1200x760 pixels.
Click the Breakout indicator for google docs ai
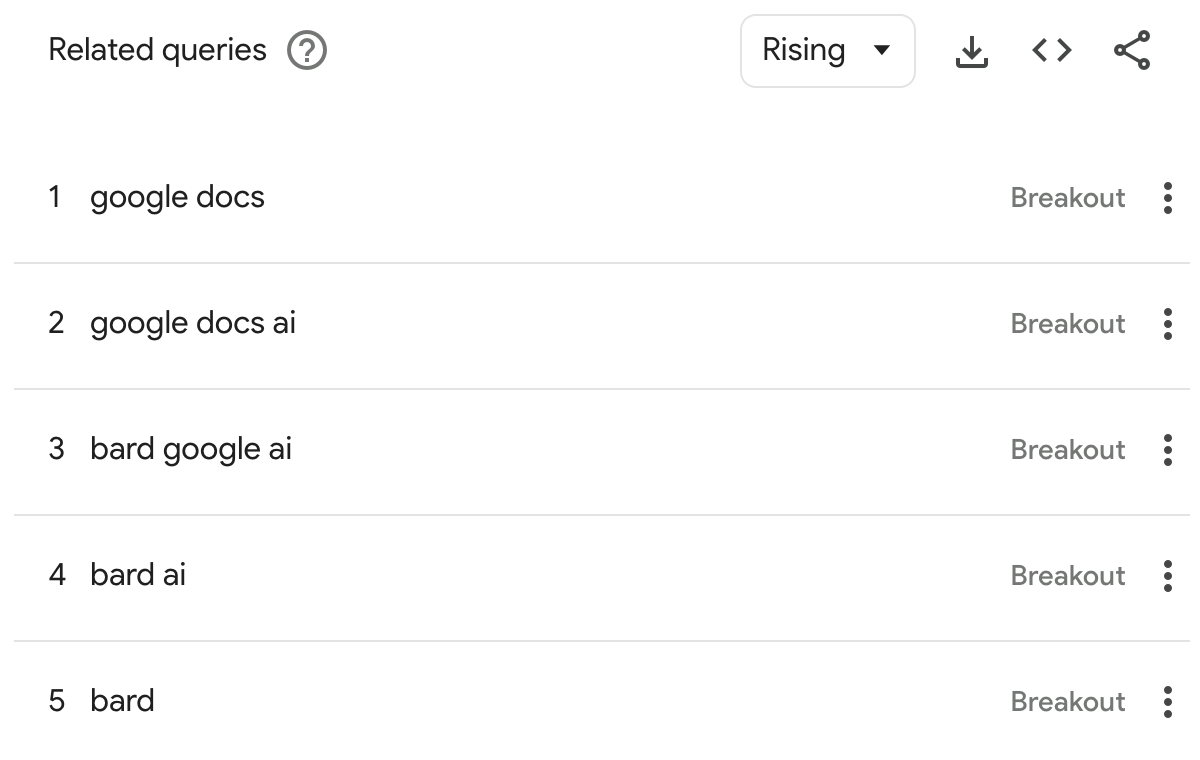(x=1067, y=323)
